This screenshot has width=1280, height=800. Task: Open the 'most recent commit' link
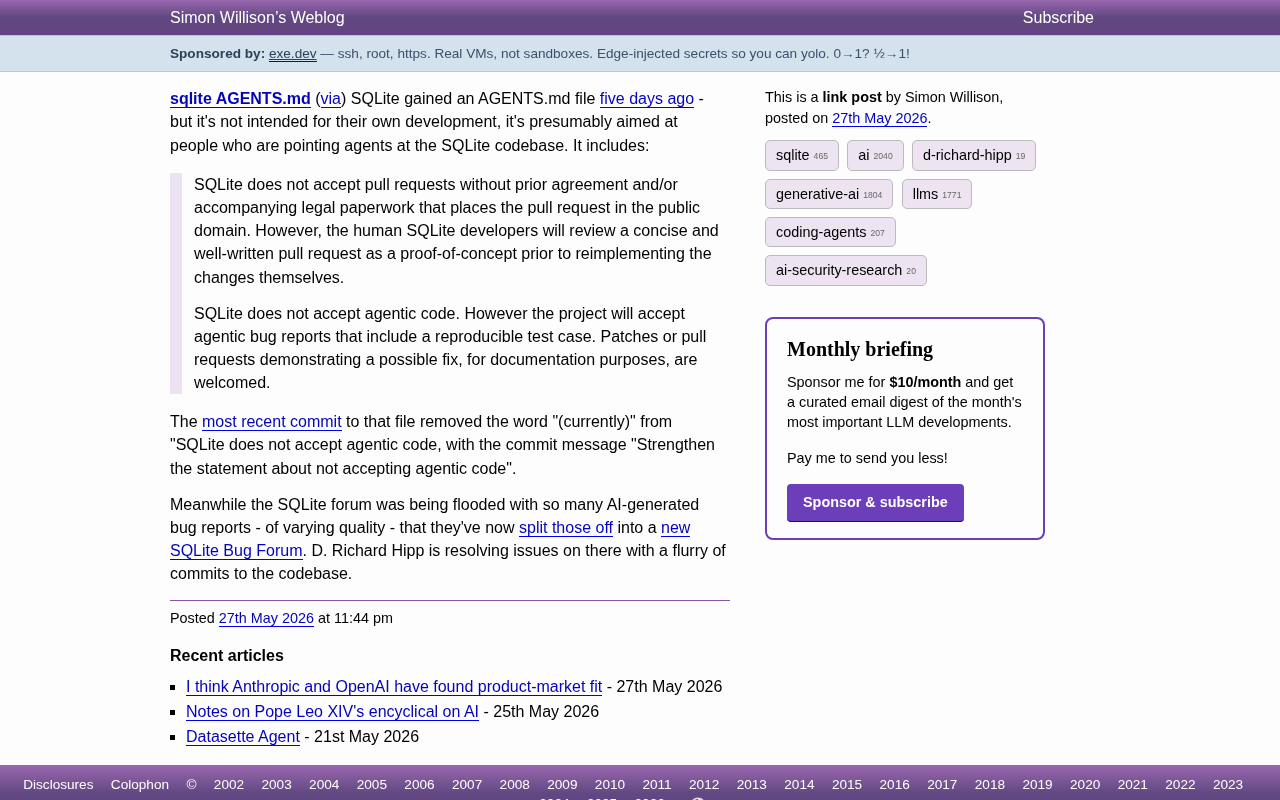tap(272, 422)
